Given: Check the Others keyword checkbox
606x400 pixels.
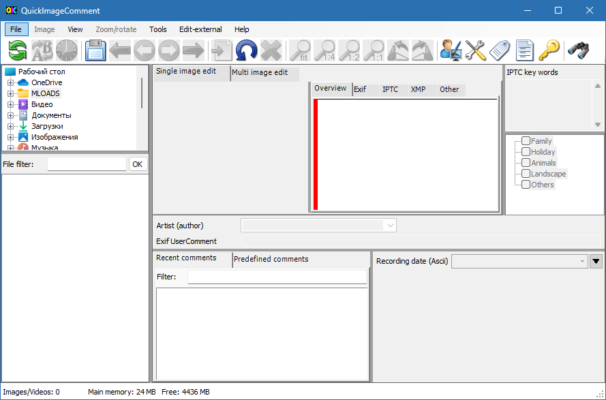Looking at the screenshot, I should [x=526, y=184].
